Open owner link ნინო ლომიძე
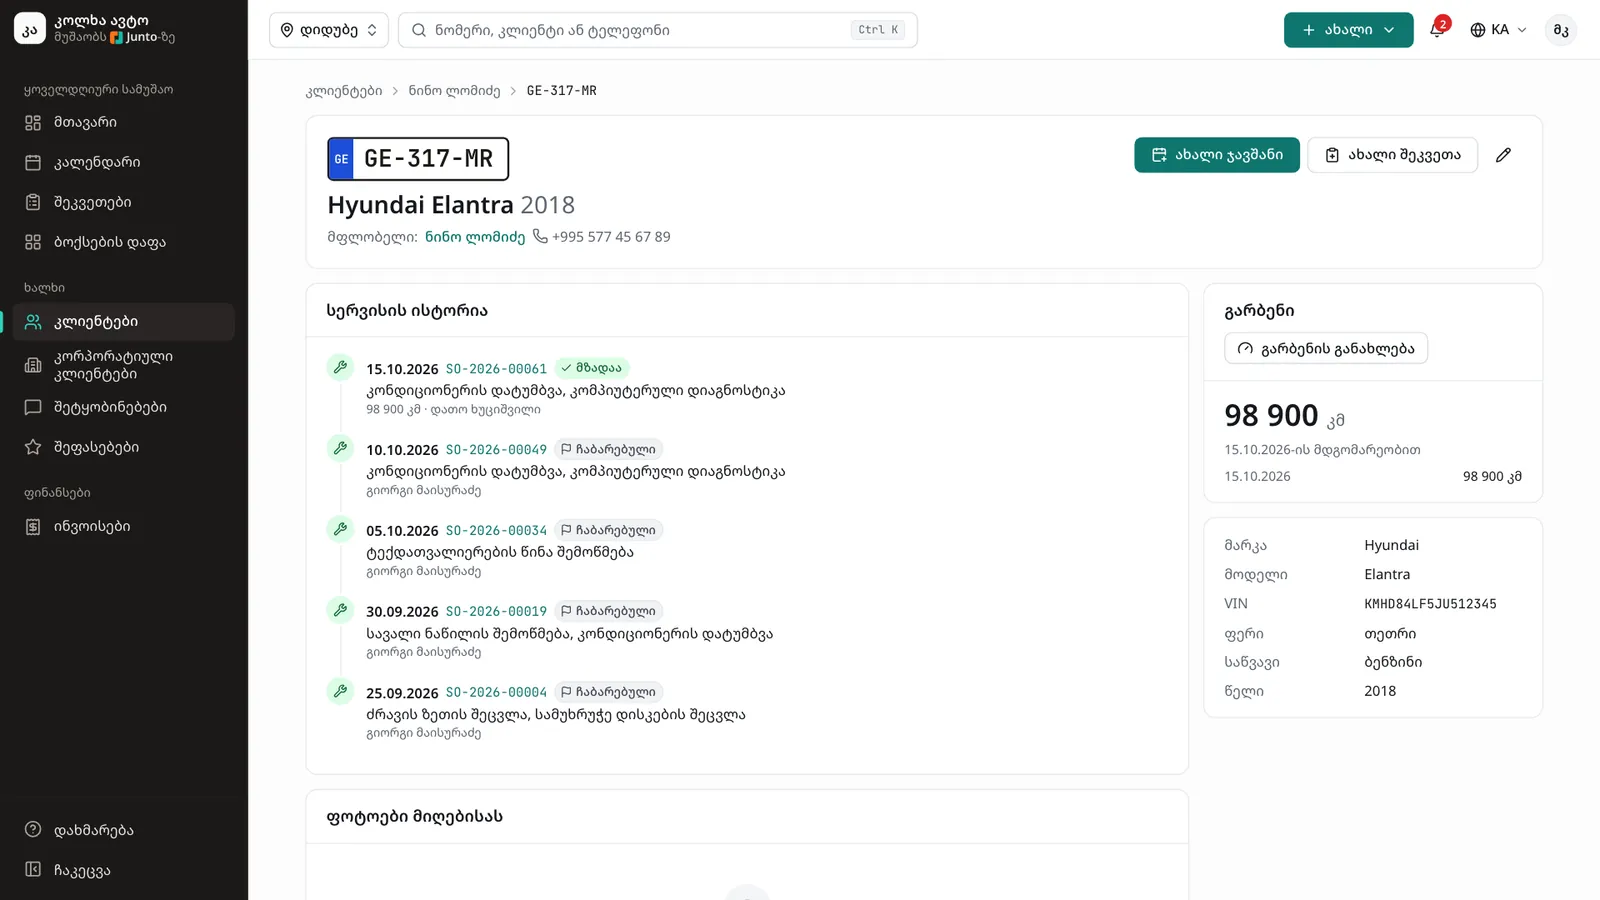1600x900 pixels. click(475, 237)
